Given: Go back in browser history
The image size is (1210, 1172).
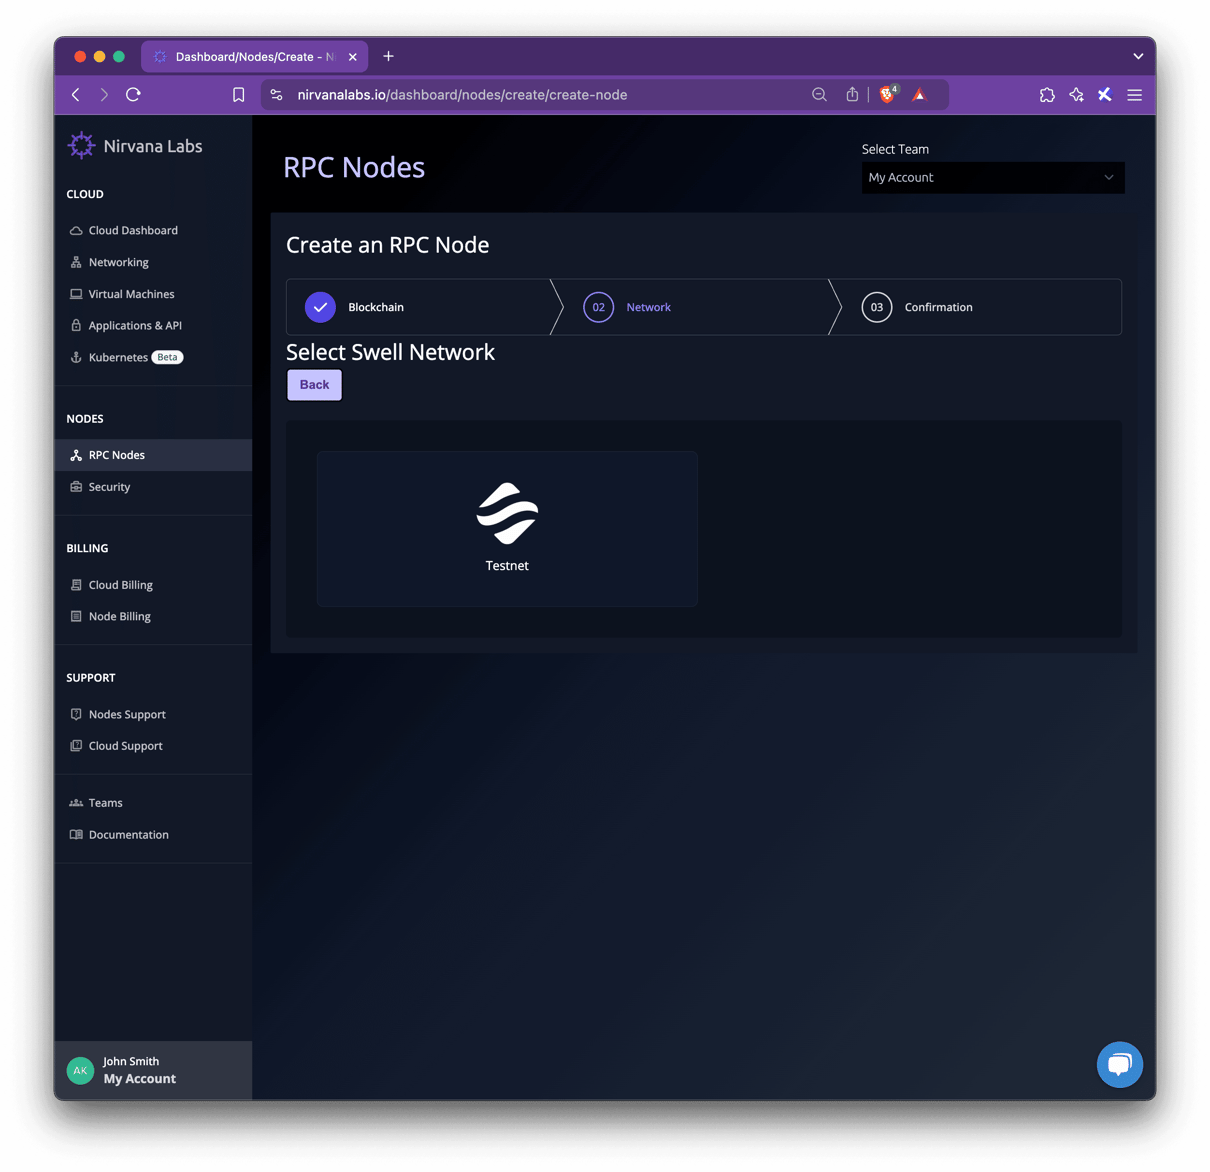Looking at the screenshot, I should (x=76, y=95).
